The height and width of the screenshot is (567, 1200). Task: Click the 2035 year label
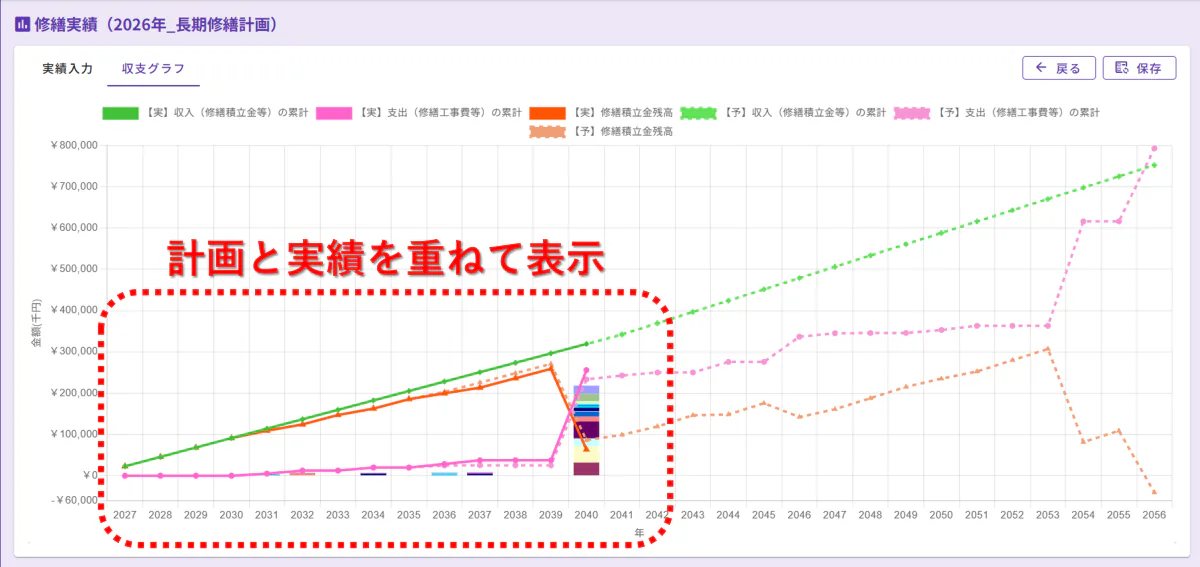pos(408,515)
